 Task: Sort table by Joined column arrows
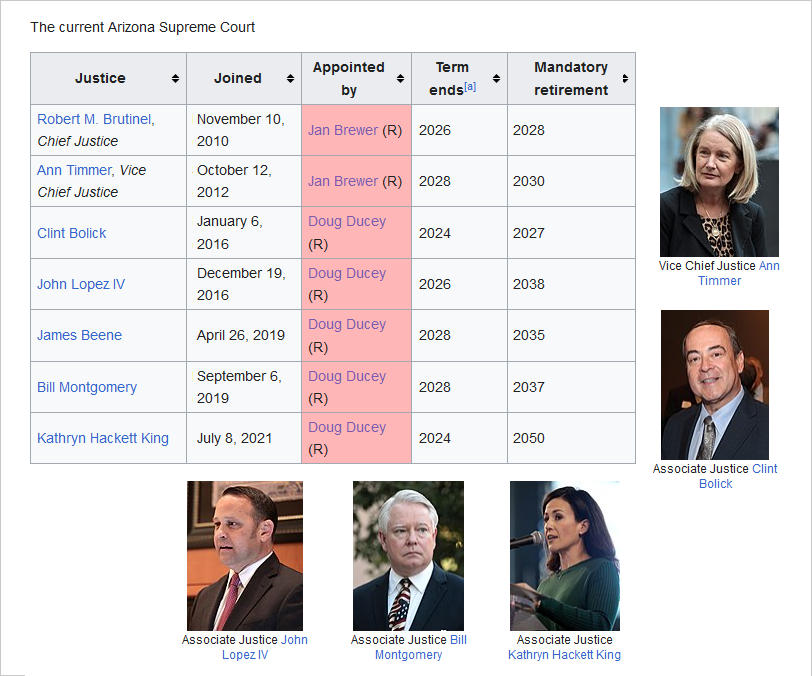coord(290,79)
